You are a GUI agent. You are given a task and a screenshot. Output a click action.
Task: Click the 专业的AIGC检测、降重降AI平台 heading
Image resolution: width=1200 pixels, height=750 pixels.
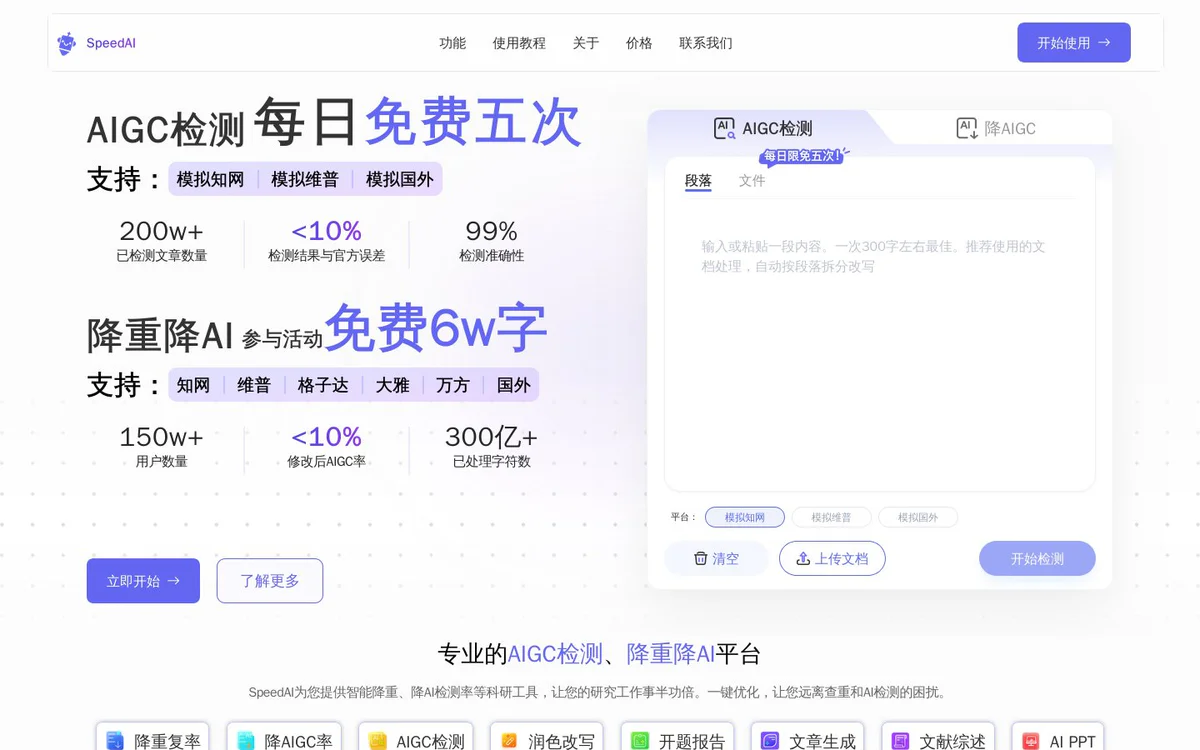click(x=600, y=654)
